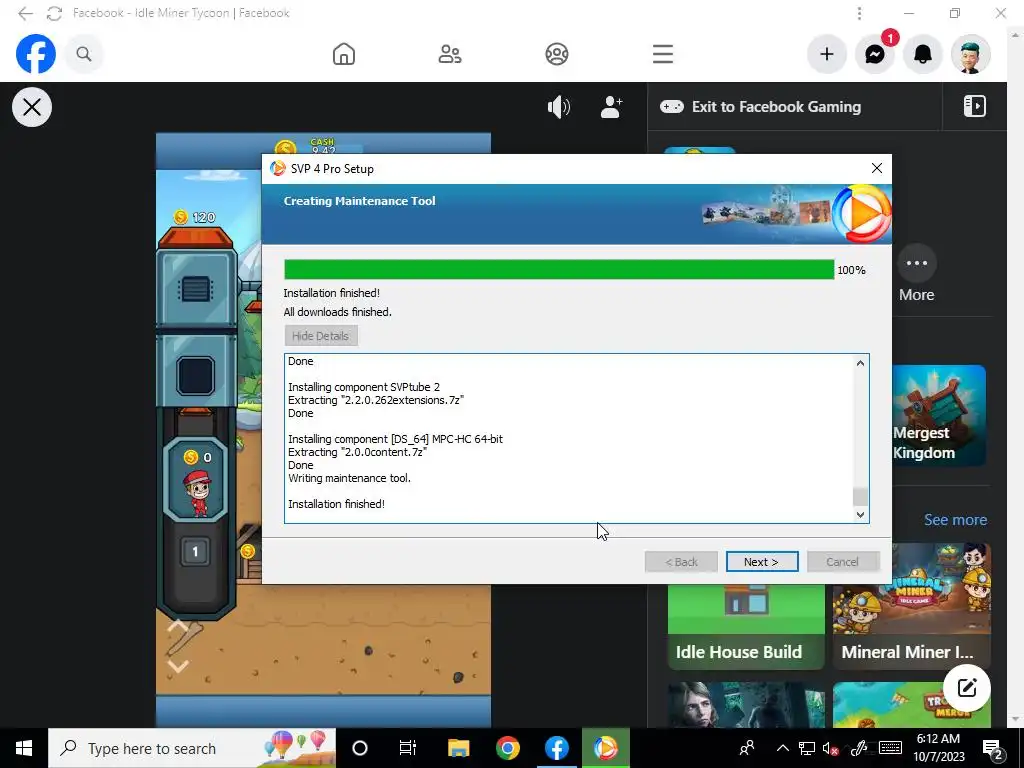Screen dimensions: 1024x768
Task: Click the installation progress bar
Action: pyautogui.click(x=559, y=270)
